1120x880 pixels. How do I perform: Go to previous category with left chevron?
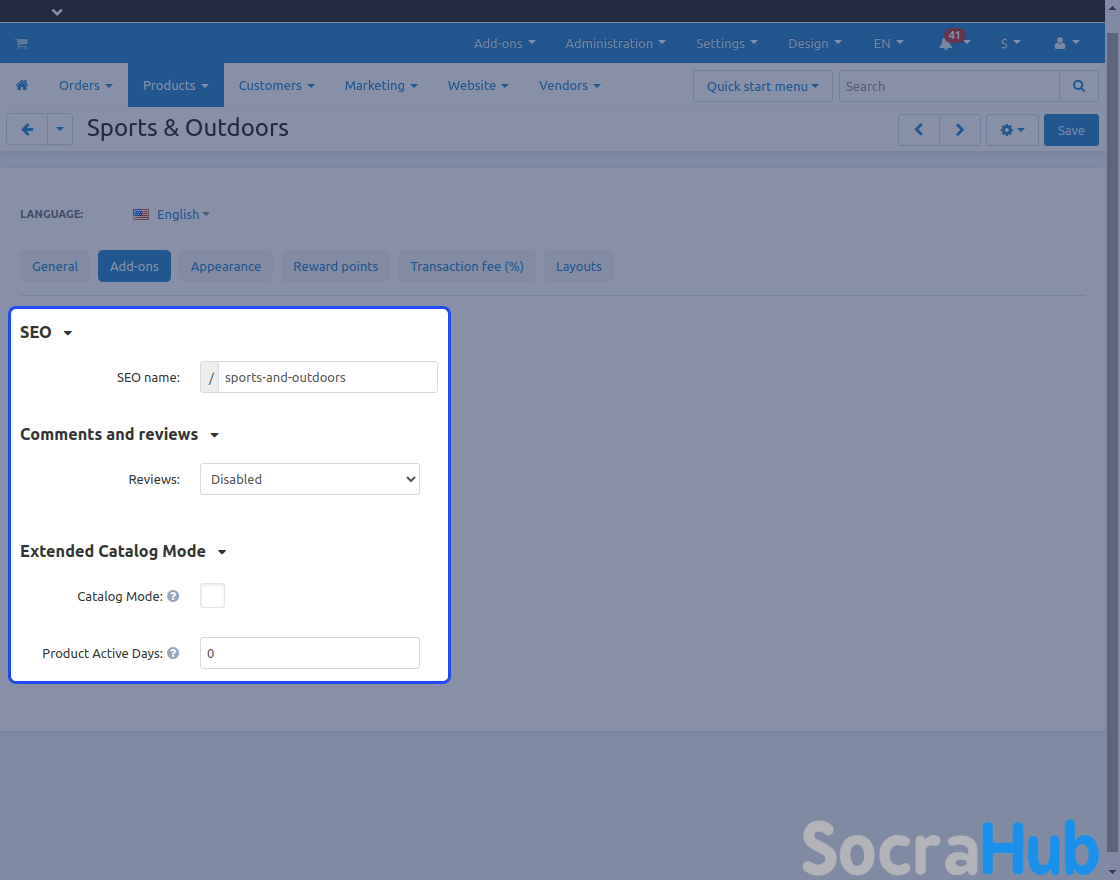(x=919, y=130)
